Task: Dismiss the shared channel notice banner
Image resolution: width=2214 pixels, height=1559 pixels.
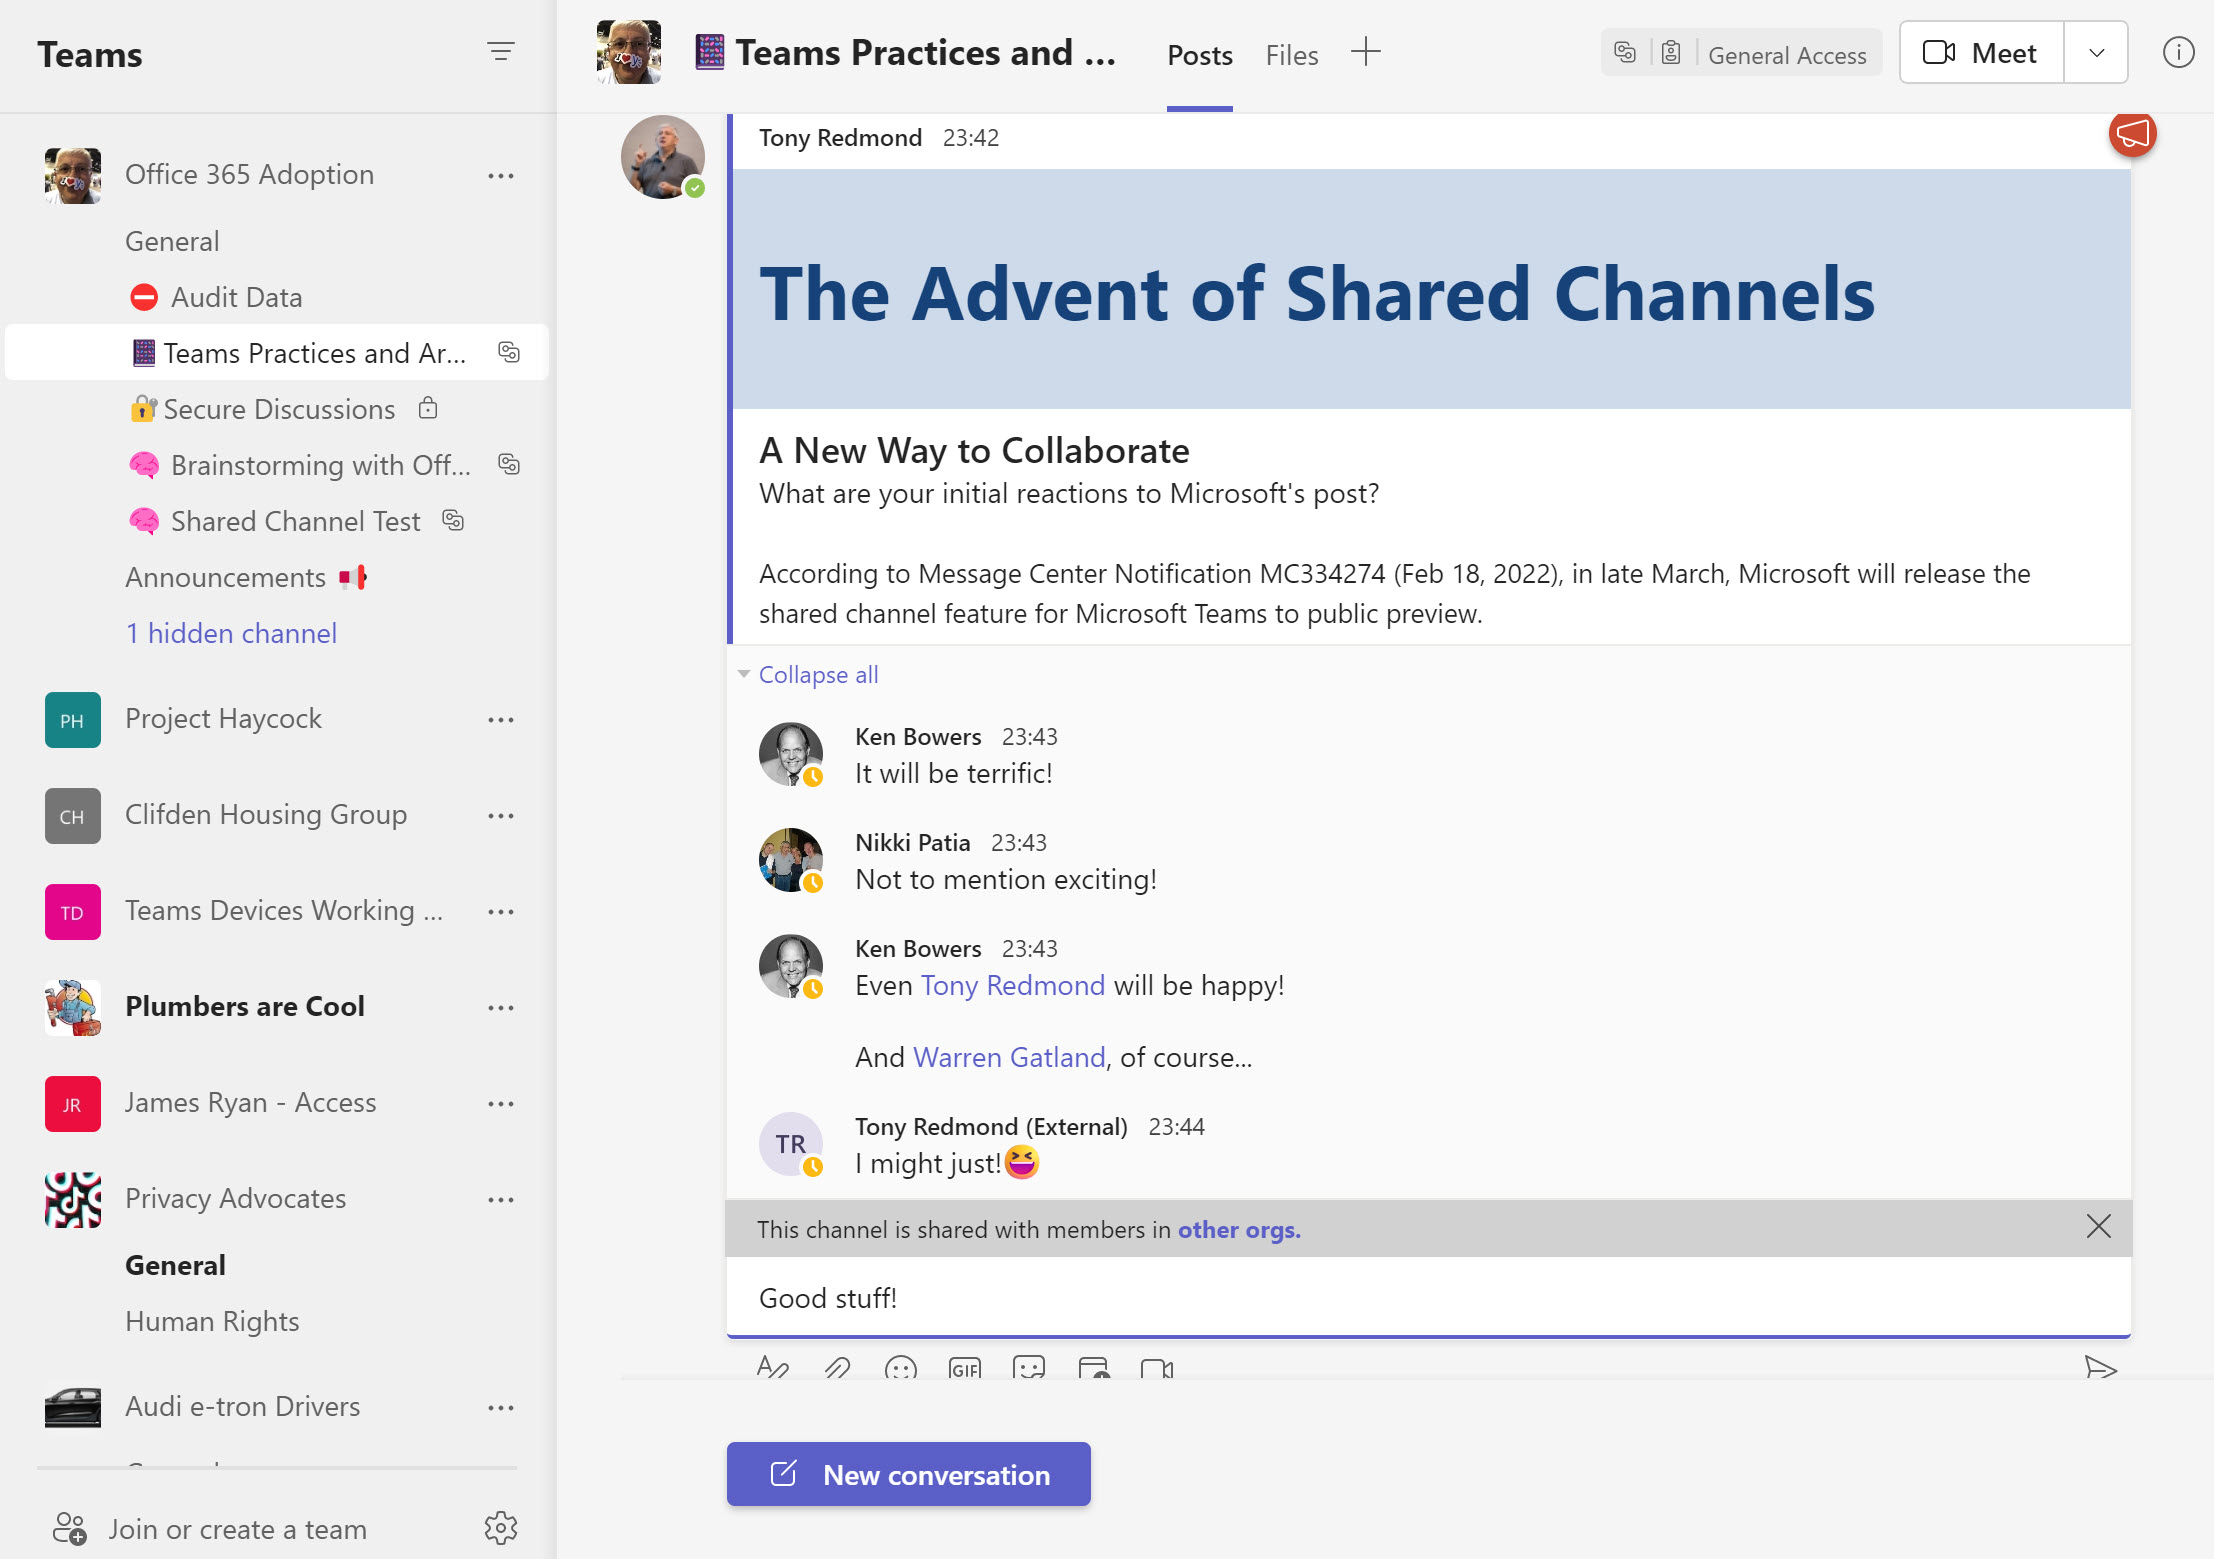Action: tap(2099, 1227)
